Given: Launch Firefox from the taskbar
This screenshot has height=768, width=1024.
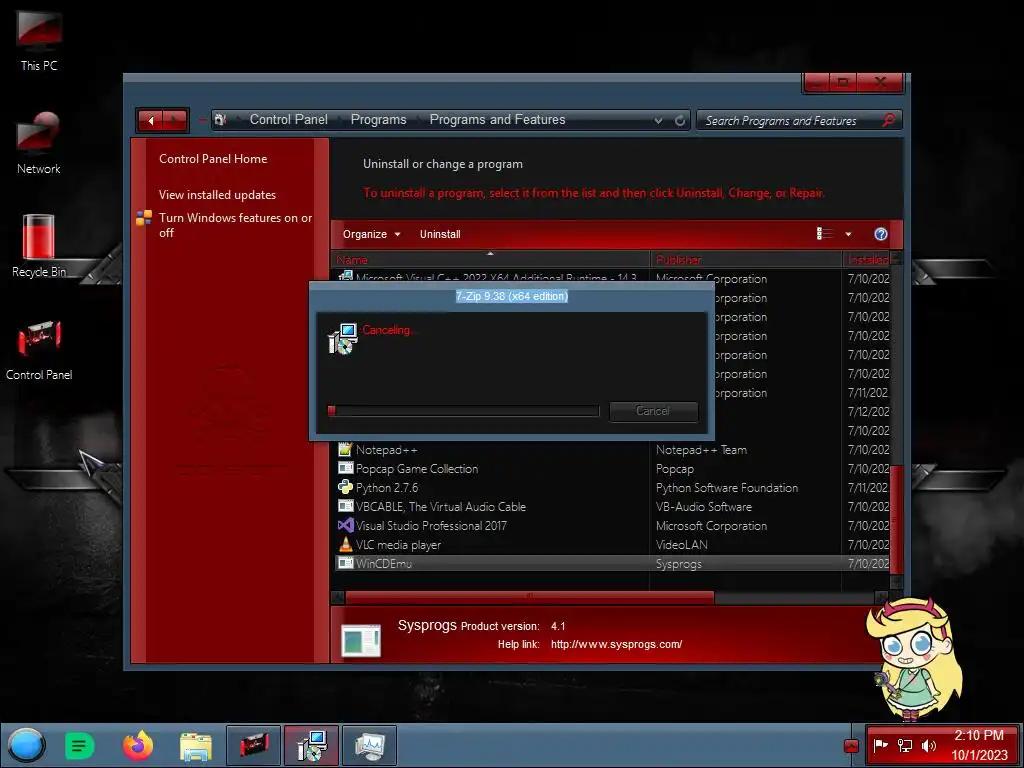Looking at the screenshot, I should pyautogui.click(x=138, y=745).
